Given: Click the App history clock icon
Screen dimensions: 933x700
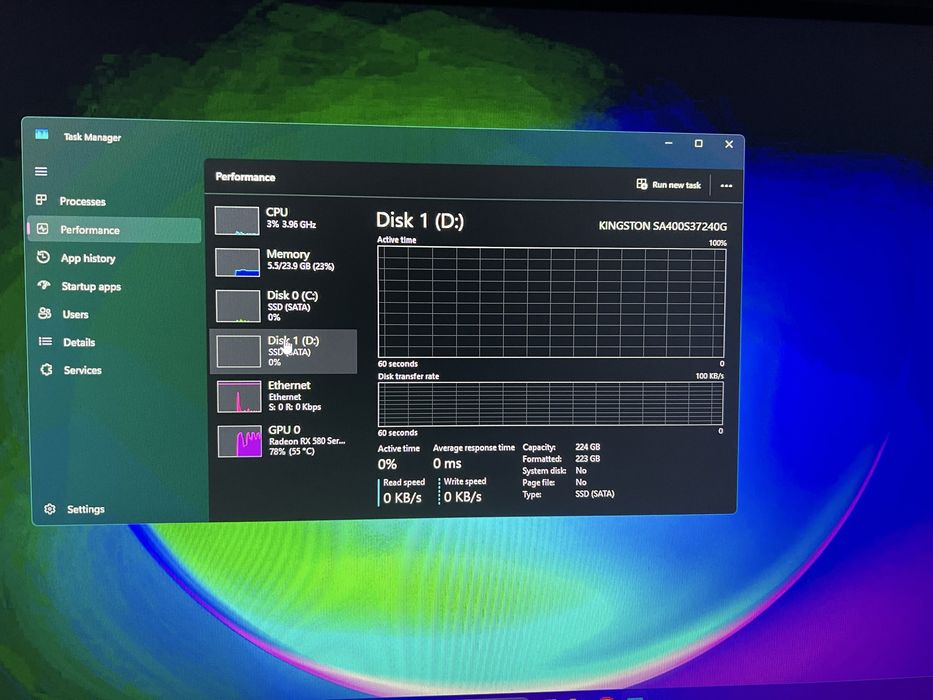Looking at the screenshot, I should click(43, 257).
